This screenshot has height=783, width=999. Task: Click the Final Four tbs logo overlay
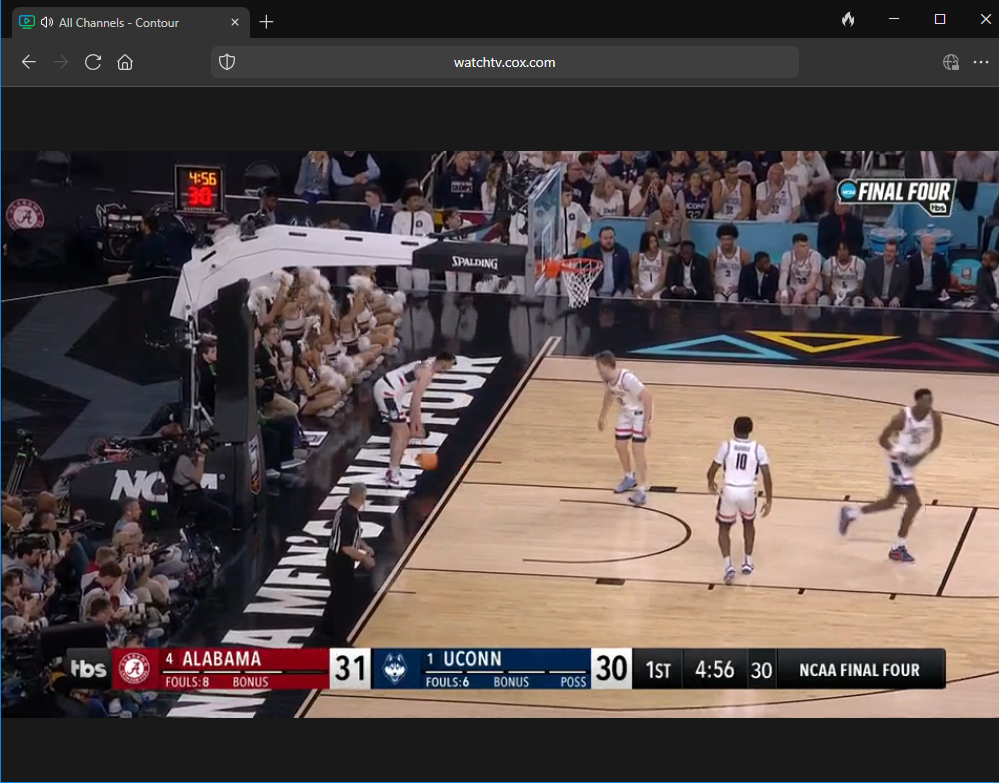(895, 196)
